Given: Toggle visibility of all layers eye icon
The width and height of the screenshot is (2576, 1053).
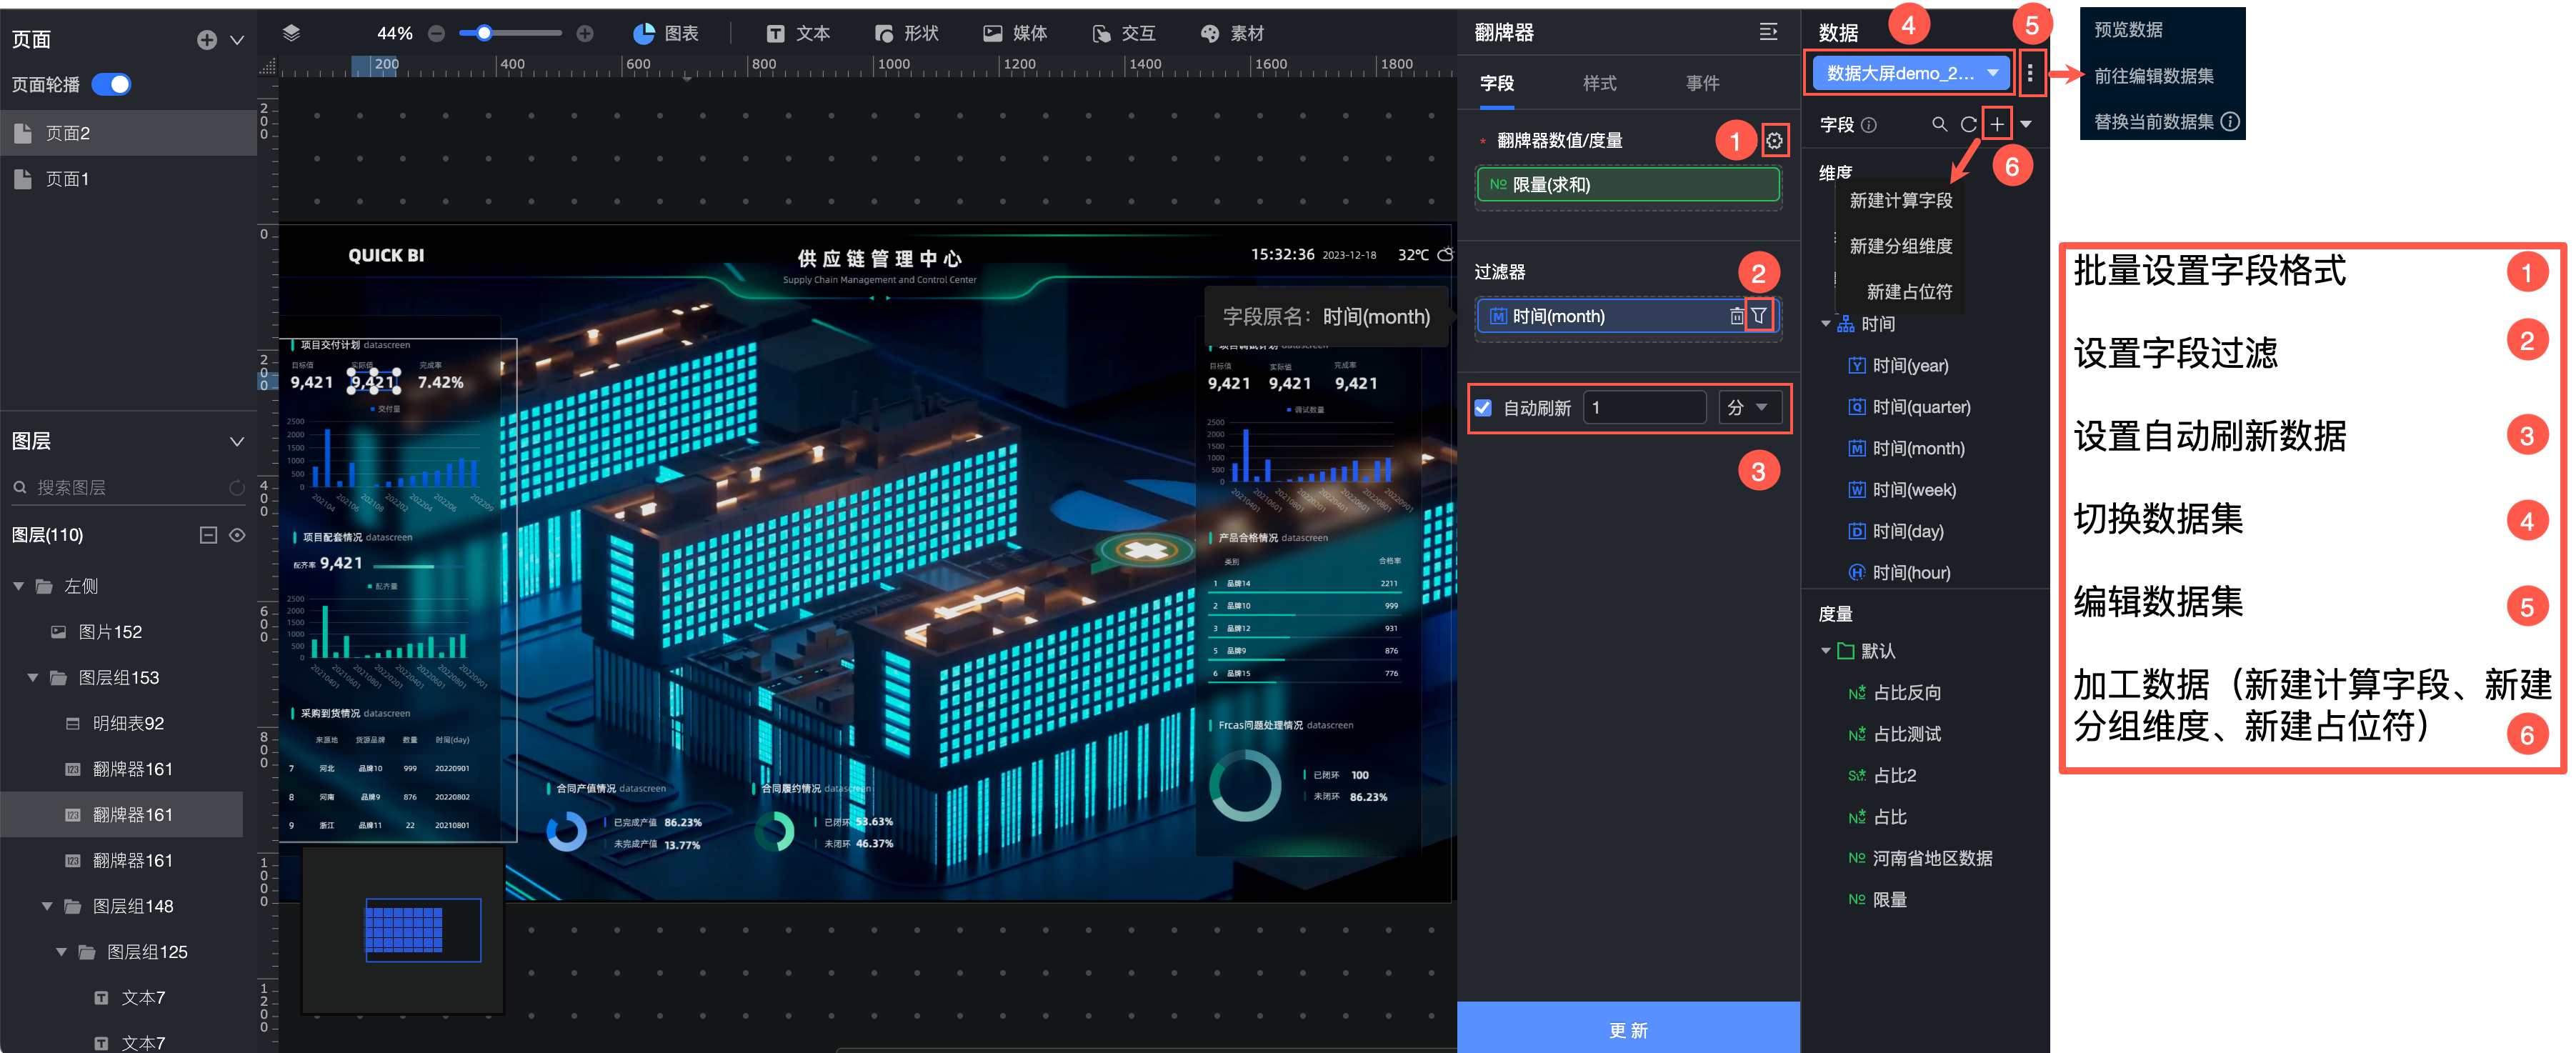Looking at the screenshot, I should click(237, 535).
